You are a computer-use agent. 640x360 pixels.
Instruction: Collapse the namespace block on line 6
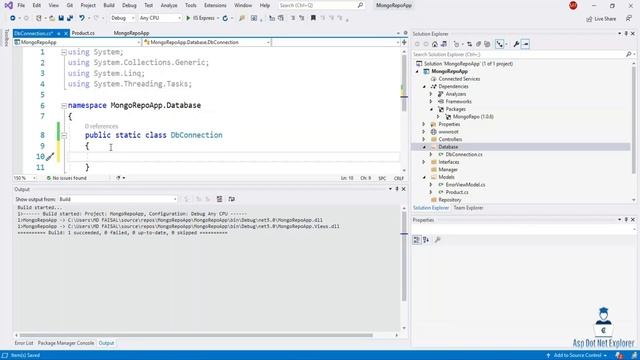[x=64, y=106]
